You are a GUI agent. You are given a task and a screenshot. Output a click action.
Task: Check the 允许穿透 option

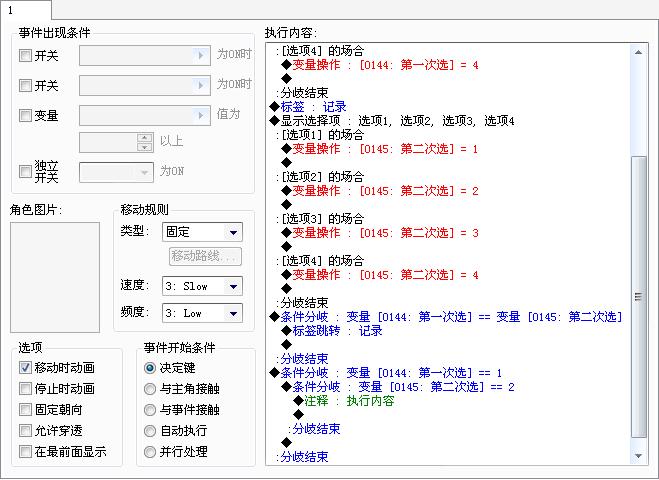[x=25, y=431]
